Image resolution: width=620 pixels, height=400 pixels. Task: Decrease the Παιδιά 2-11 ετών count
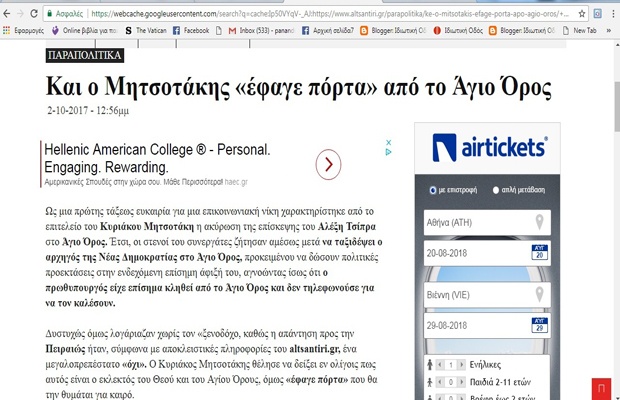[x=440, y=382]
